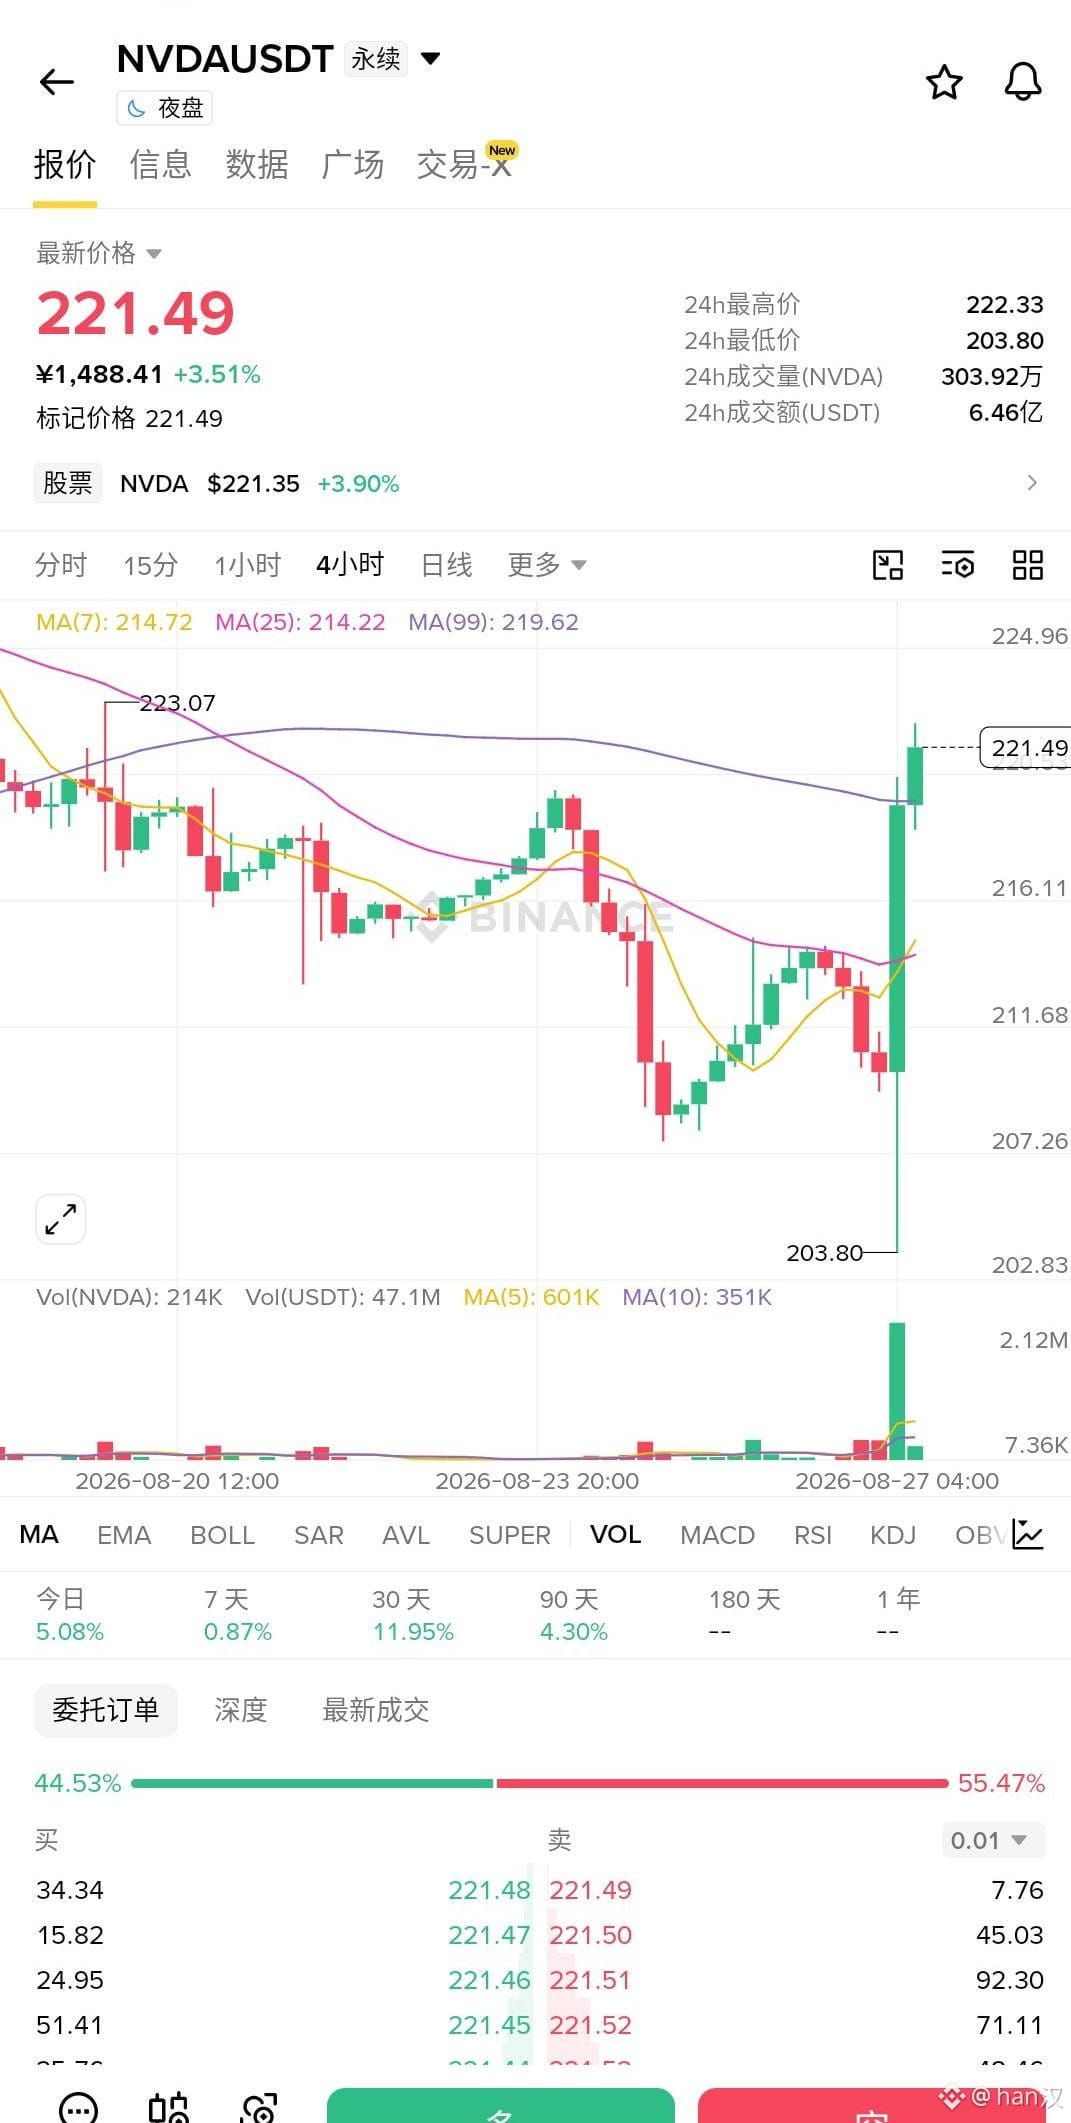Tap the tallest green volume bar
Viewport: 1071px width, 2123px height.
click(x=897, y=1390)
